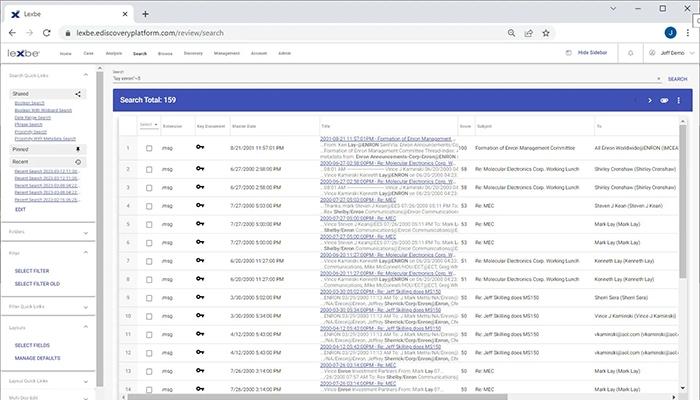700x400 pixels.
Task: Click the history icon beside Recent
Action: click(x=78, y=162)
